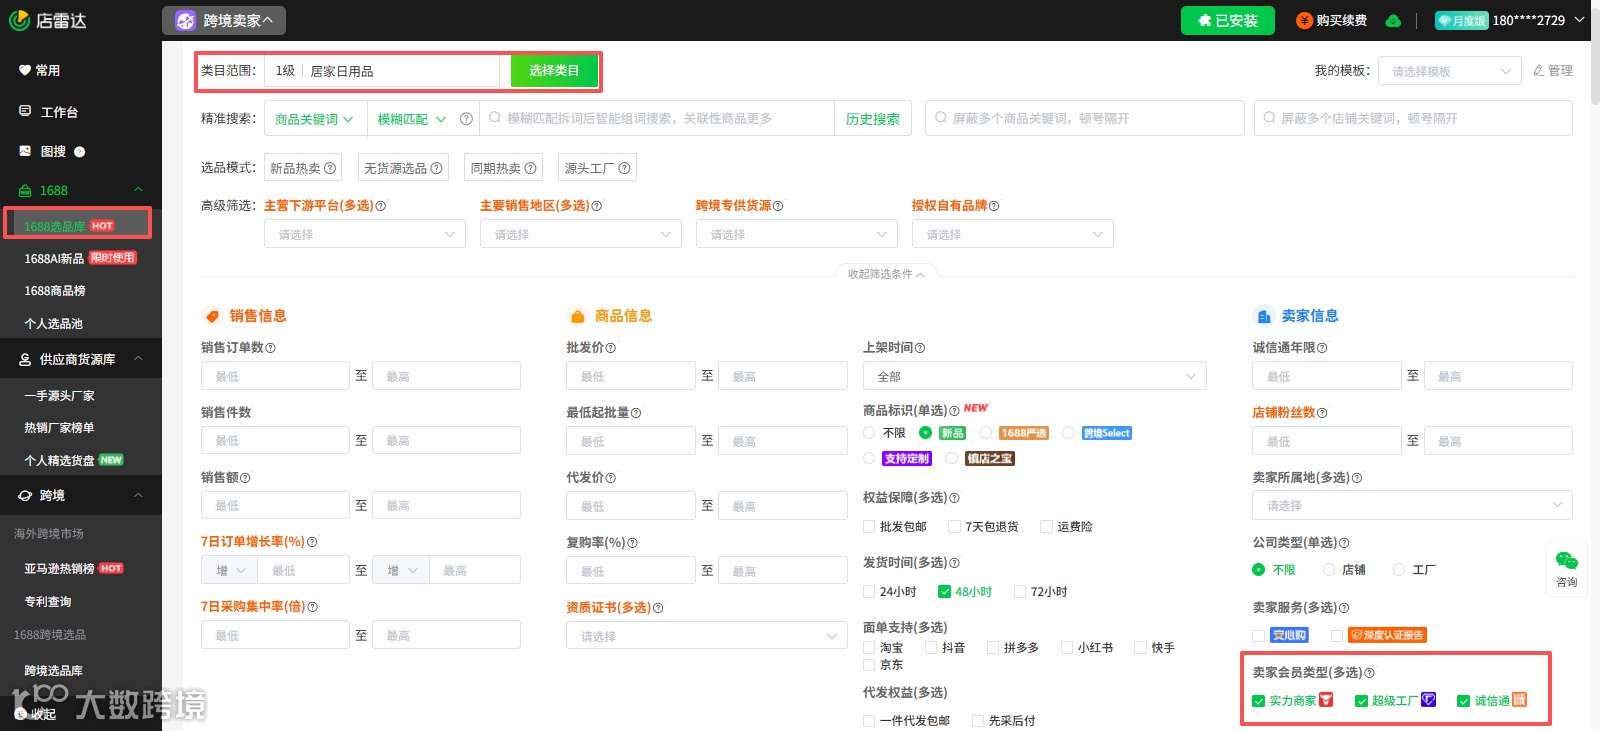Screen dimensions: 1600x731
Task: Open the 模糊匹配 dropdown
Action: pos(412,118)
